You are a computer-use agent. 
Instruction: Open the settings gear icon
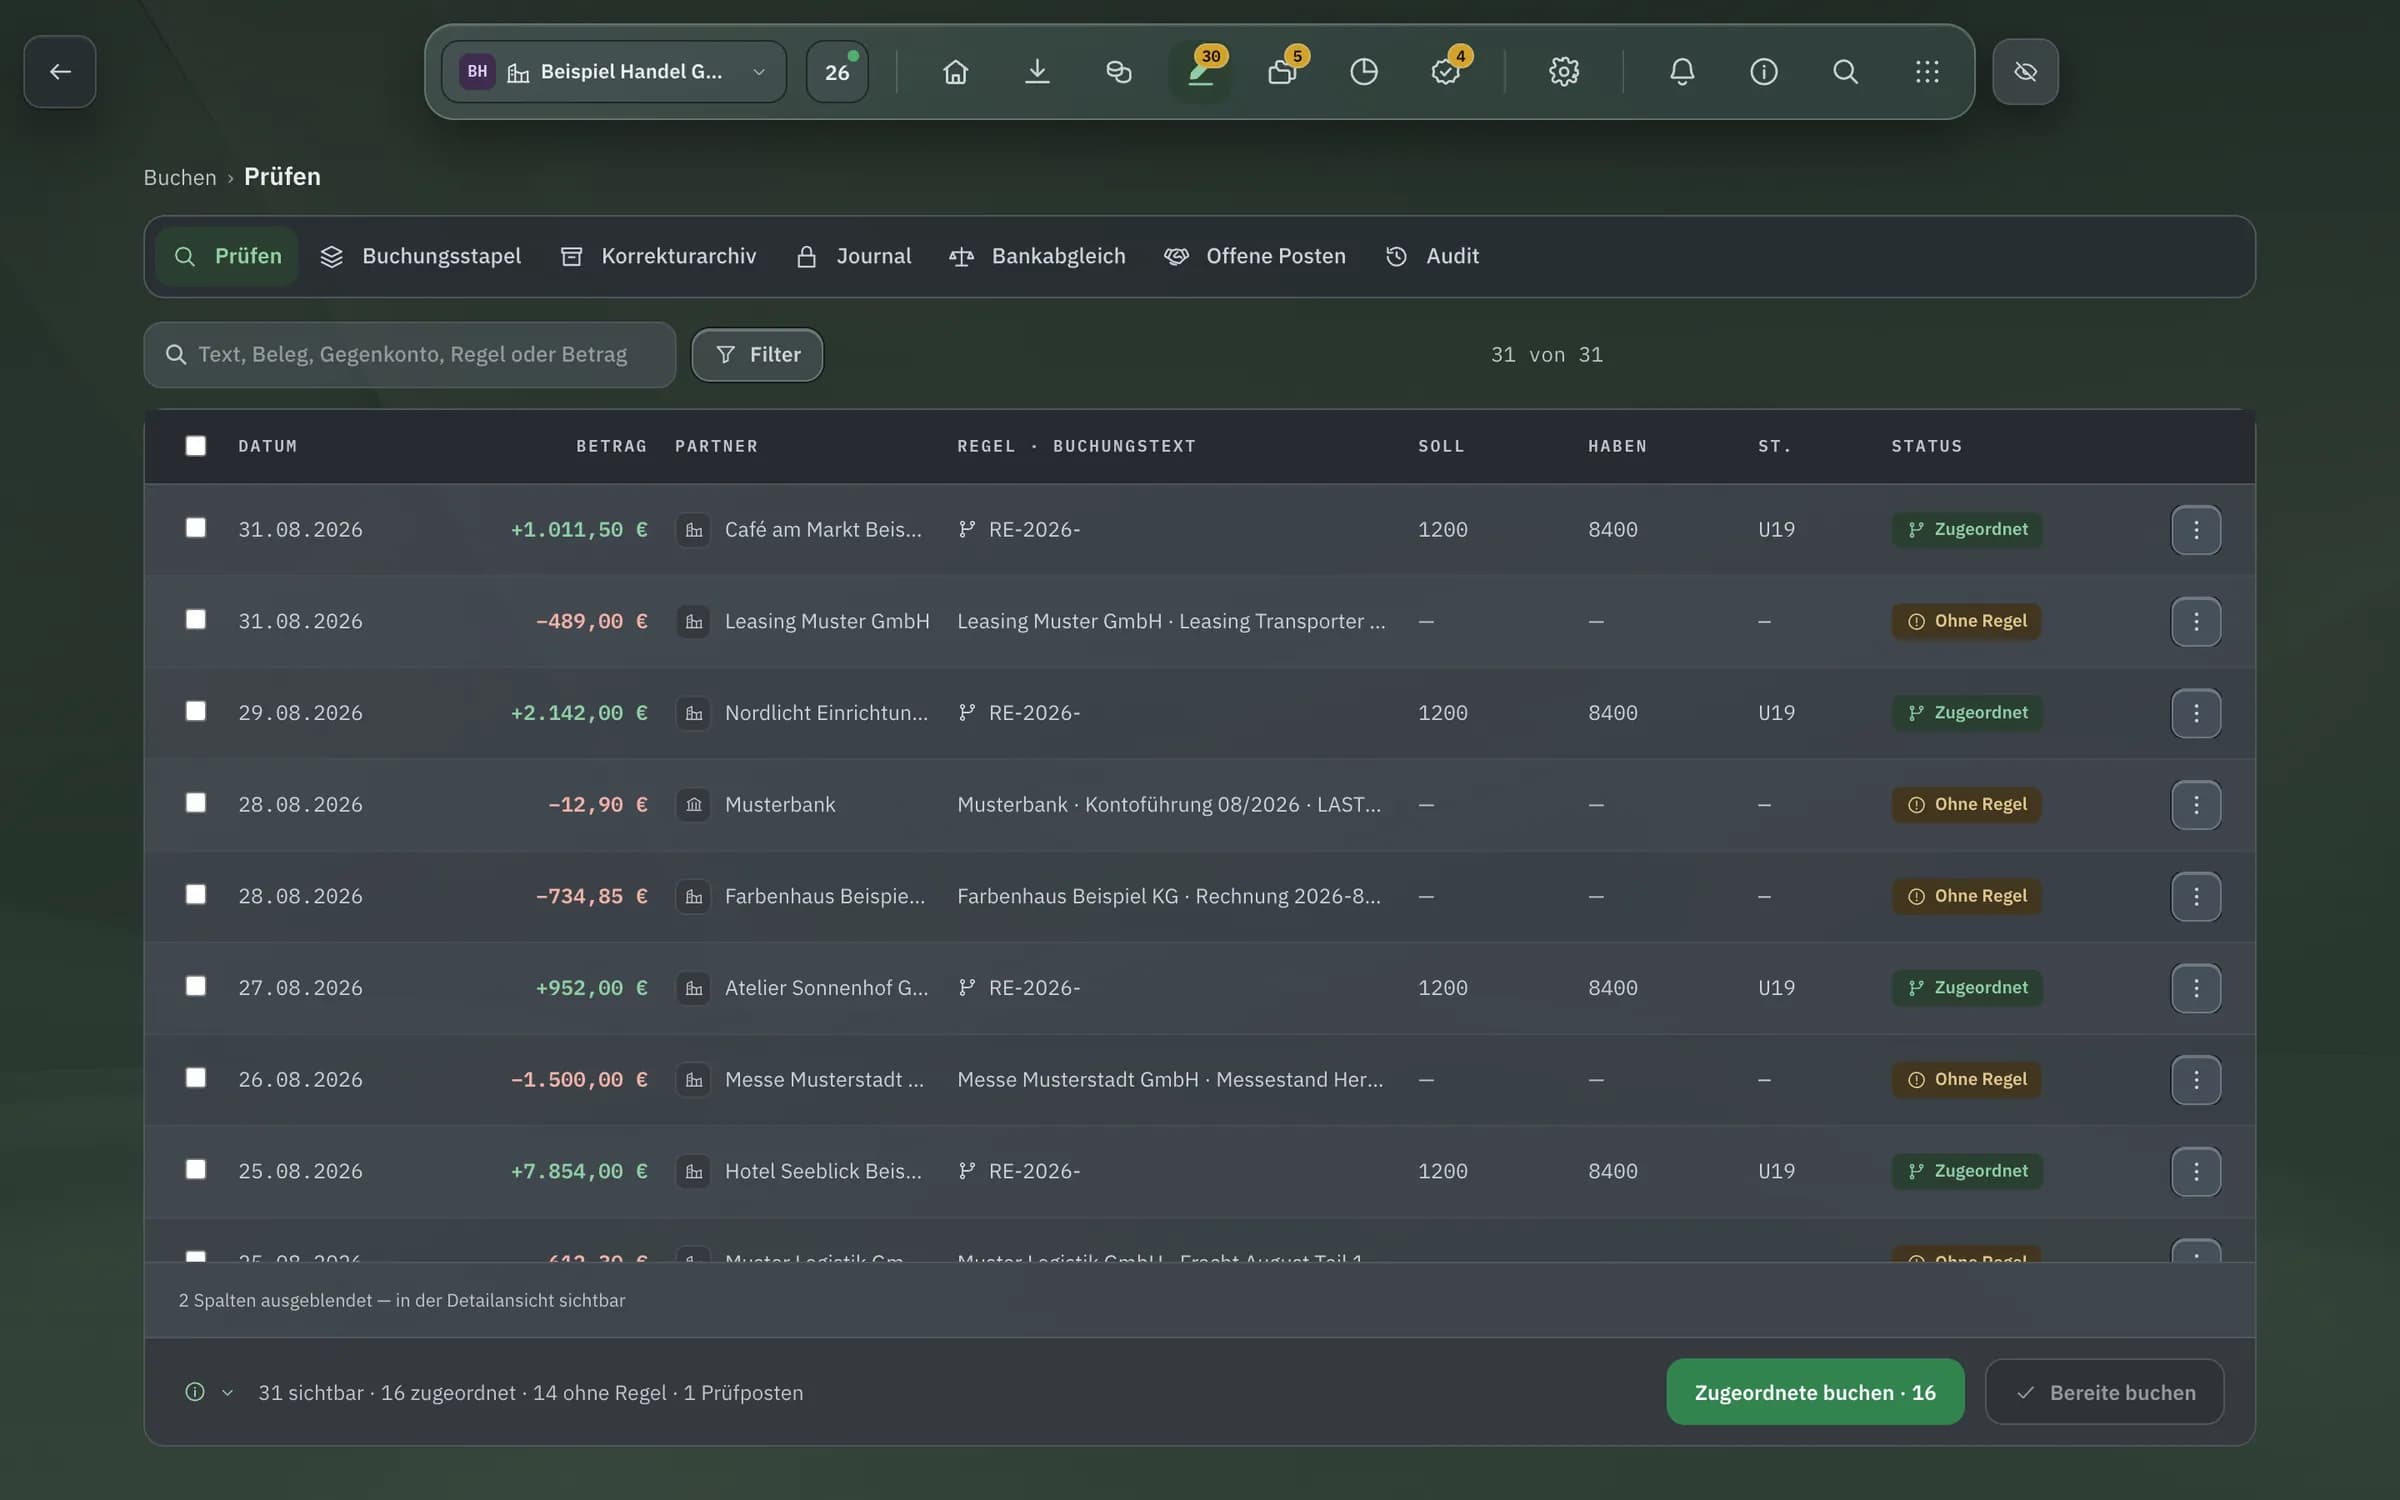tap(1563, 72)
